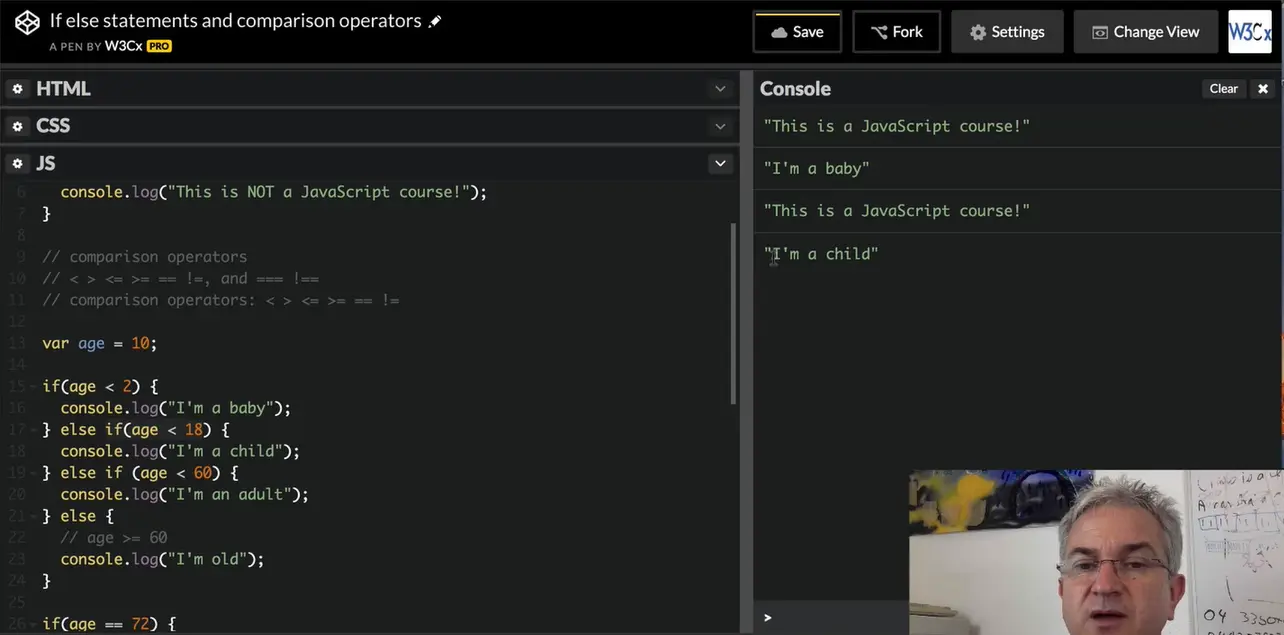Click the console.log "I'm old" line
Image resolution: width=1284 pixels, height=635 pixels.
162,559
